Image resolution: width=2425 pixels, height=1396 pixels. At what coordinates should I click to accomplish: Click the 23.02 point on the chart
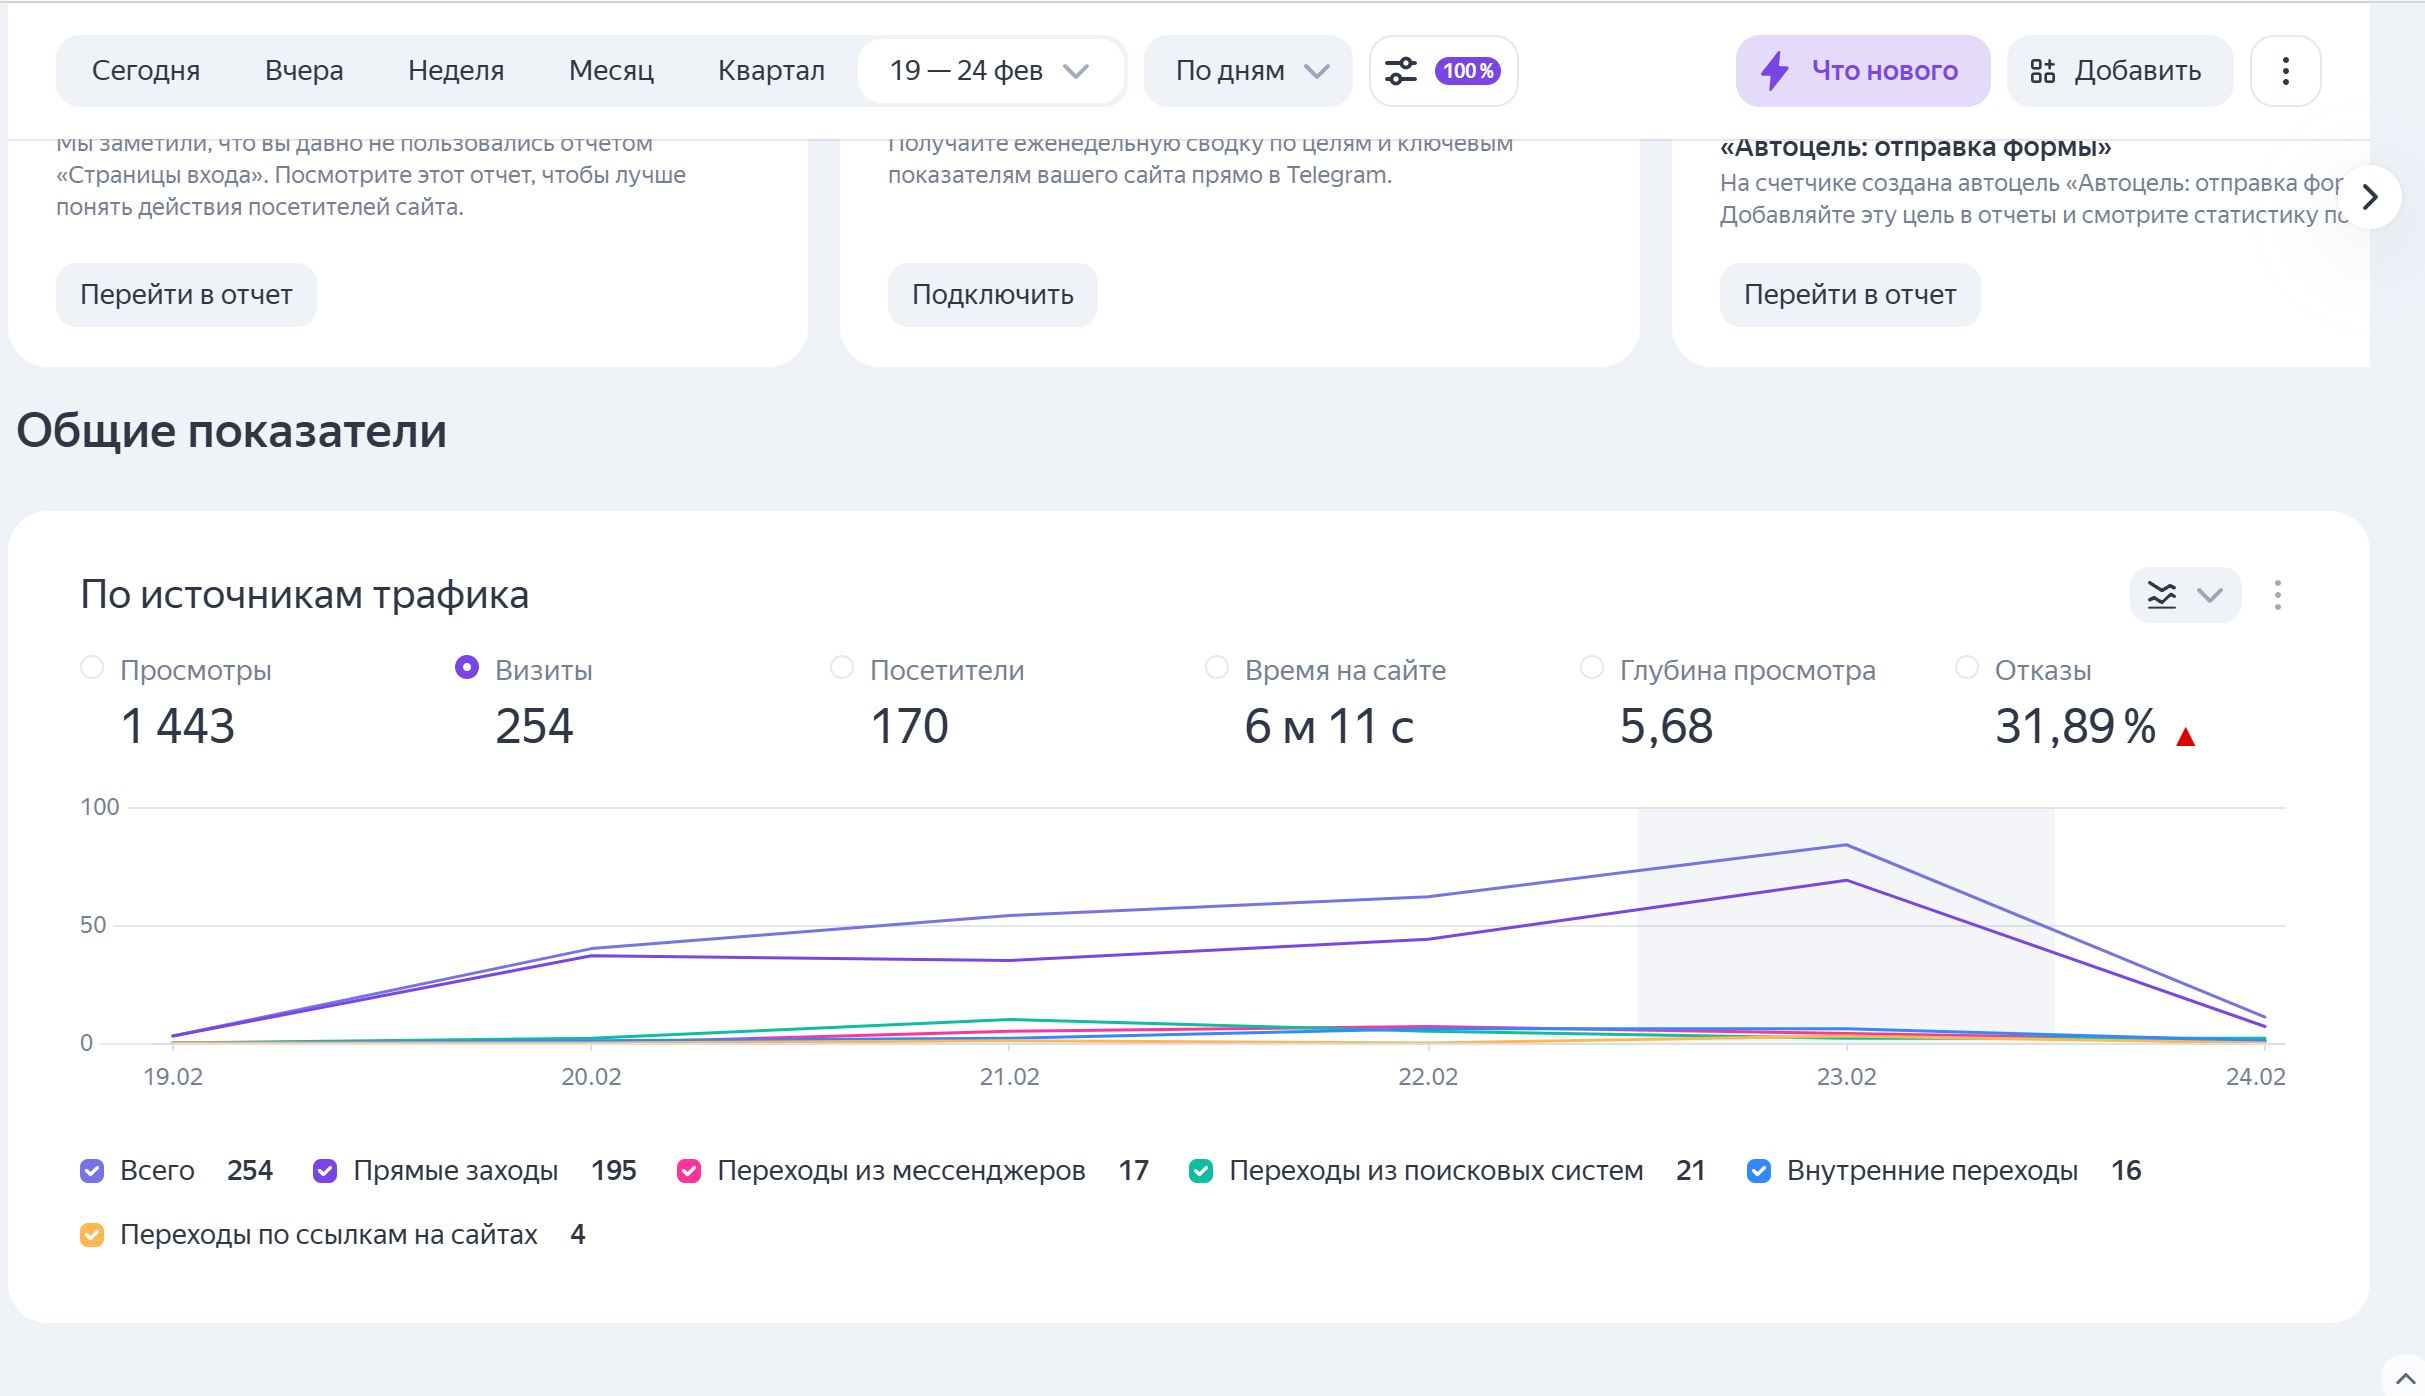point(1846,846)
